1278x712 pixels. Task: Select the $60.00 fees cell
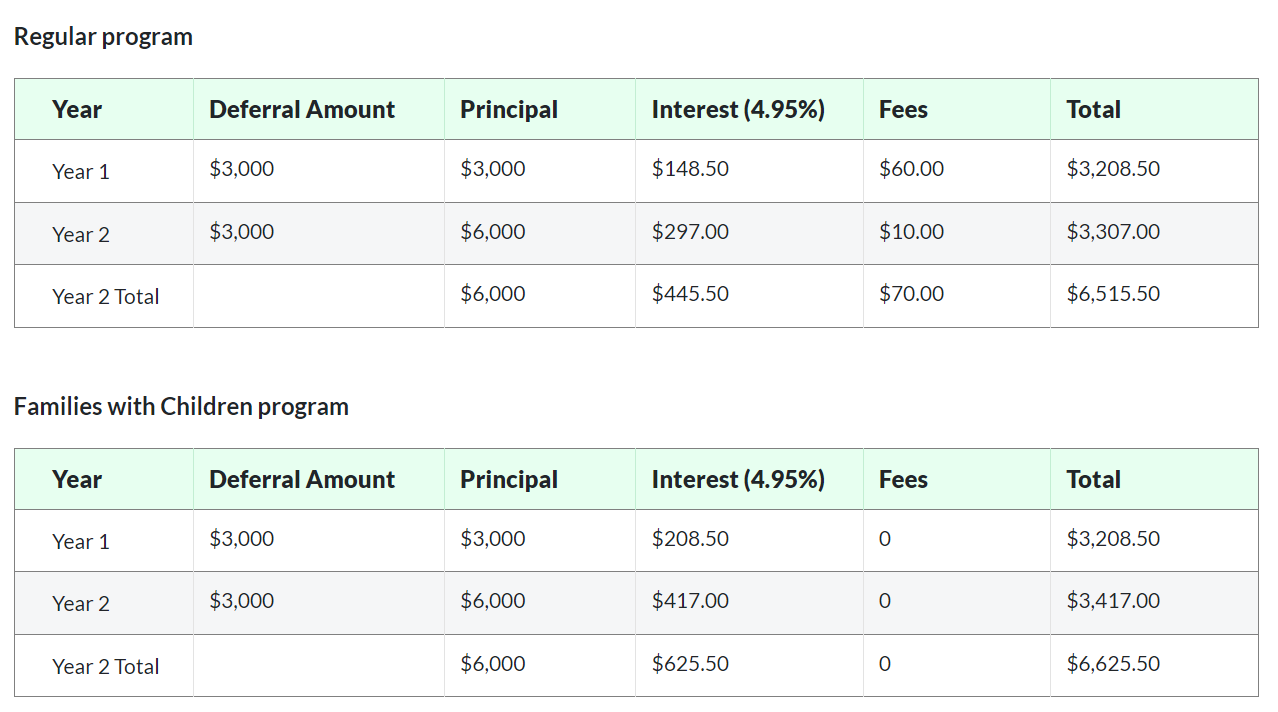[x=911, y=169]
